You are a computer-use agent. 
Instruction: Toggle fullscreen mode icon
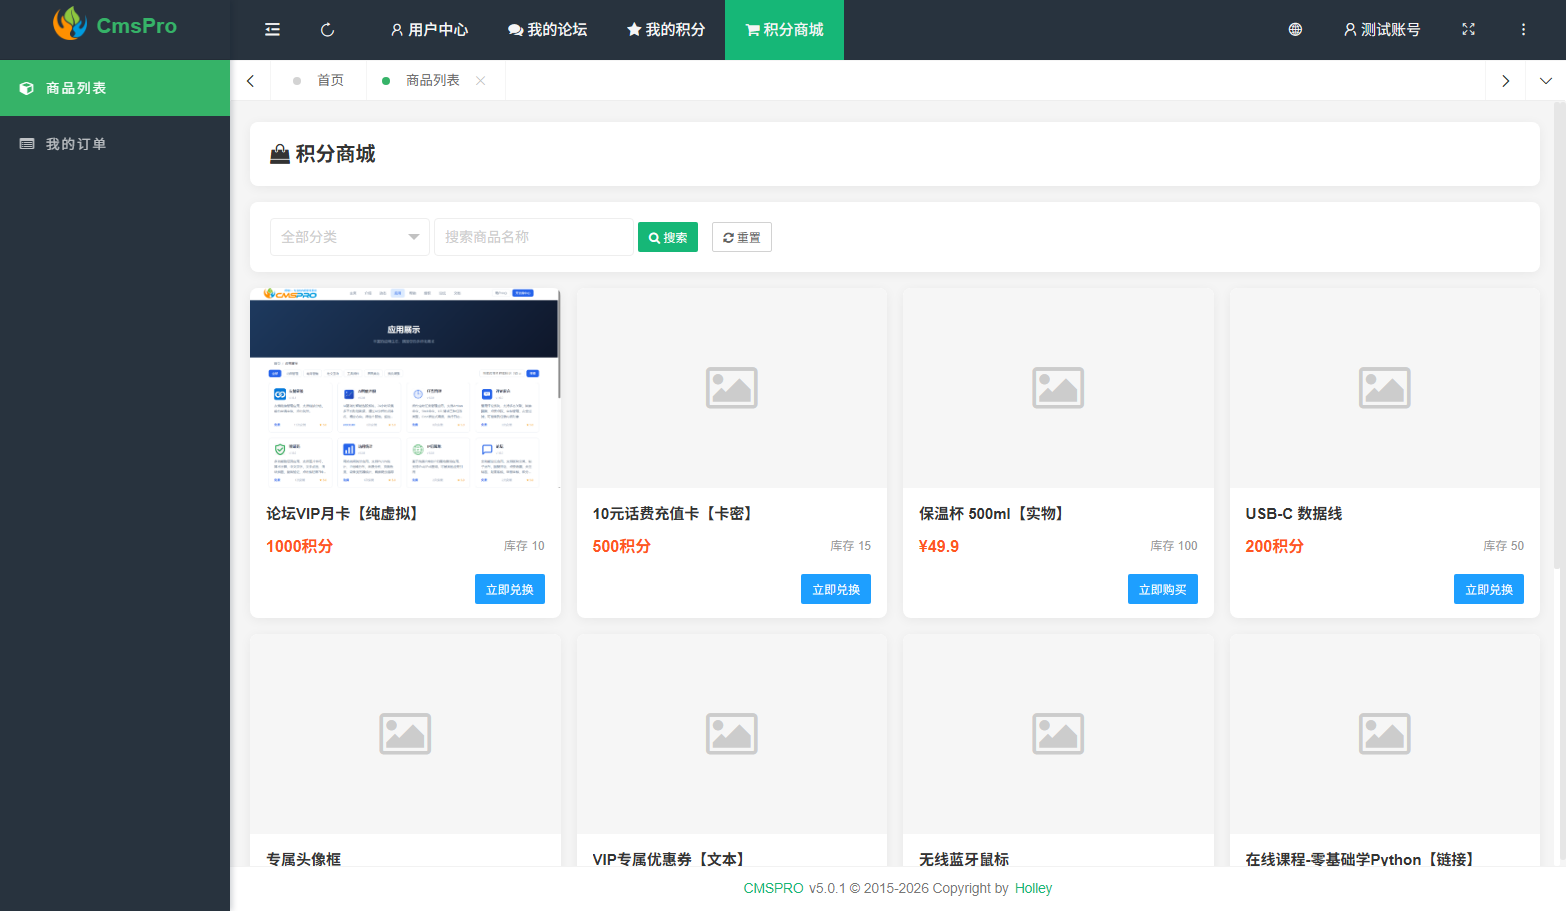coord(1468,30)
